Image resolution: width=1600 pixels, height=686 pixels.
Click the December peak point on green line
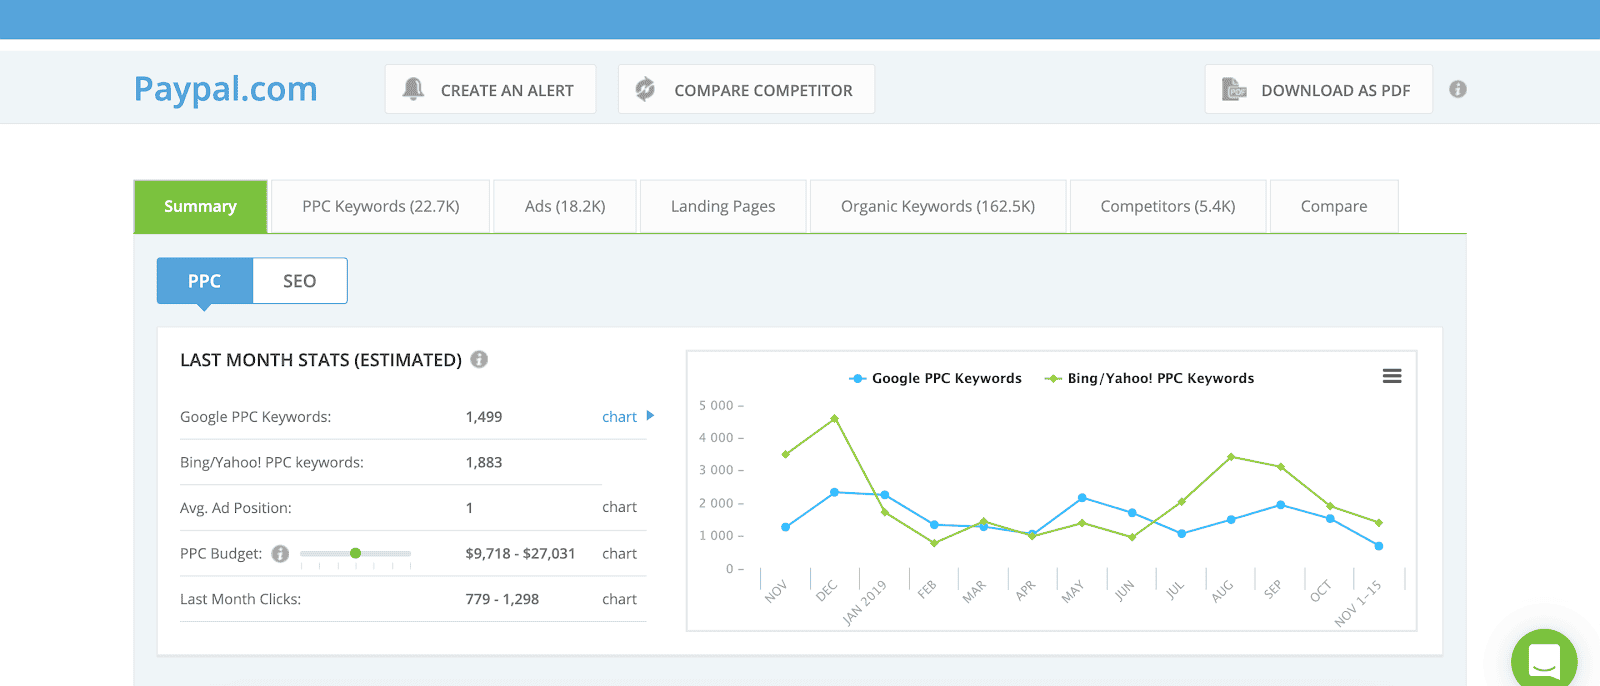click(x=834, y=419)
